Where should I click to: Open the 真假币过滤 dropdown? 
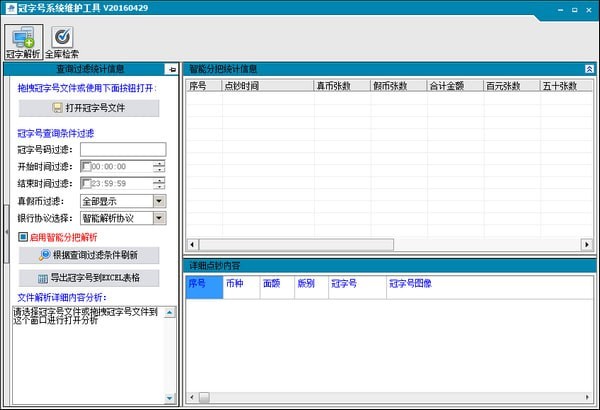(159, 201)
